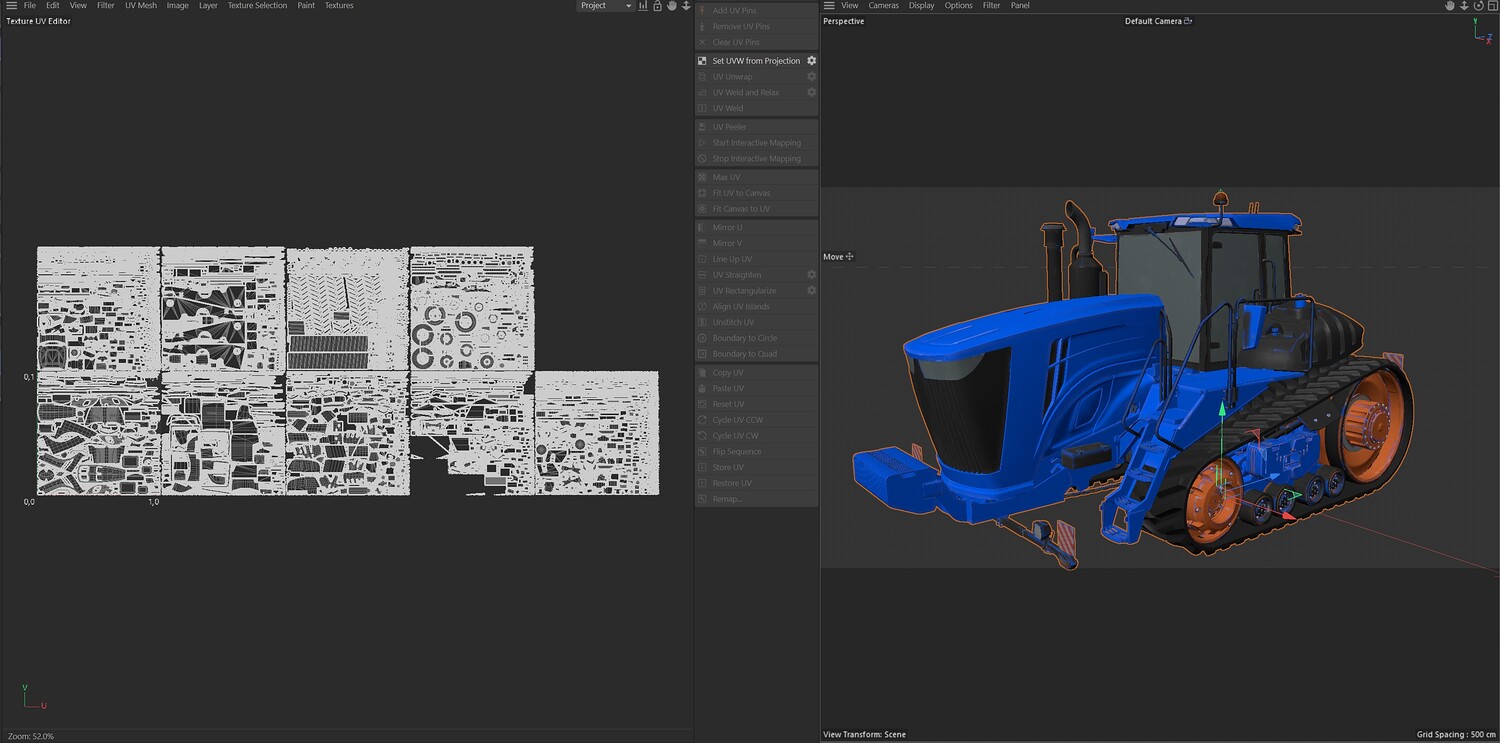Image resolution: width=1500 pixels, height=743 pixels.
Task: Click the viewport pan hand icon
Action: (1450, 6)
